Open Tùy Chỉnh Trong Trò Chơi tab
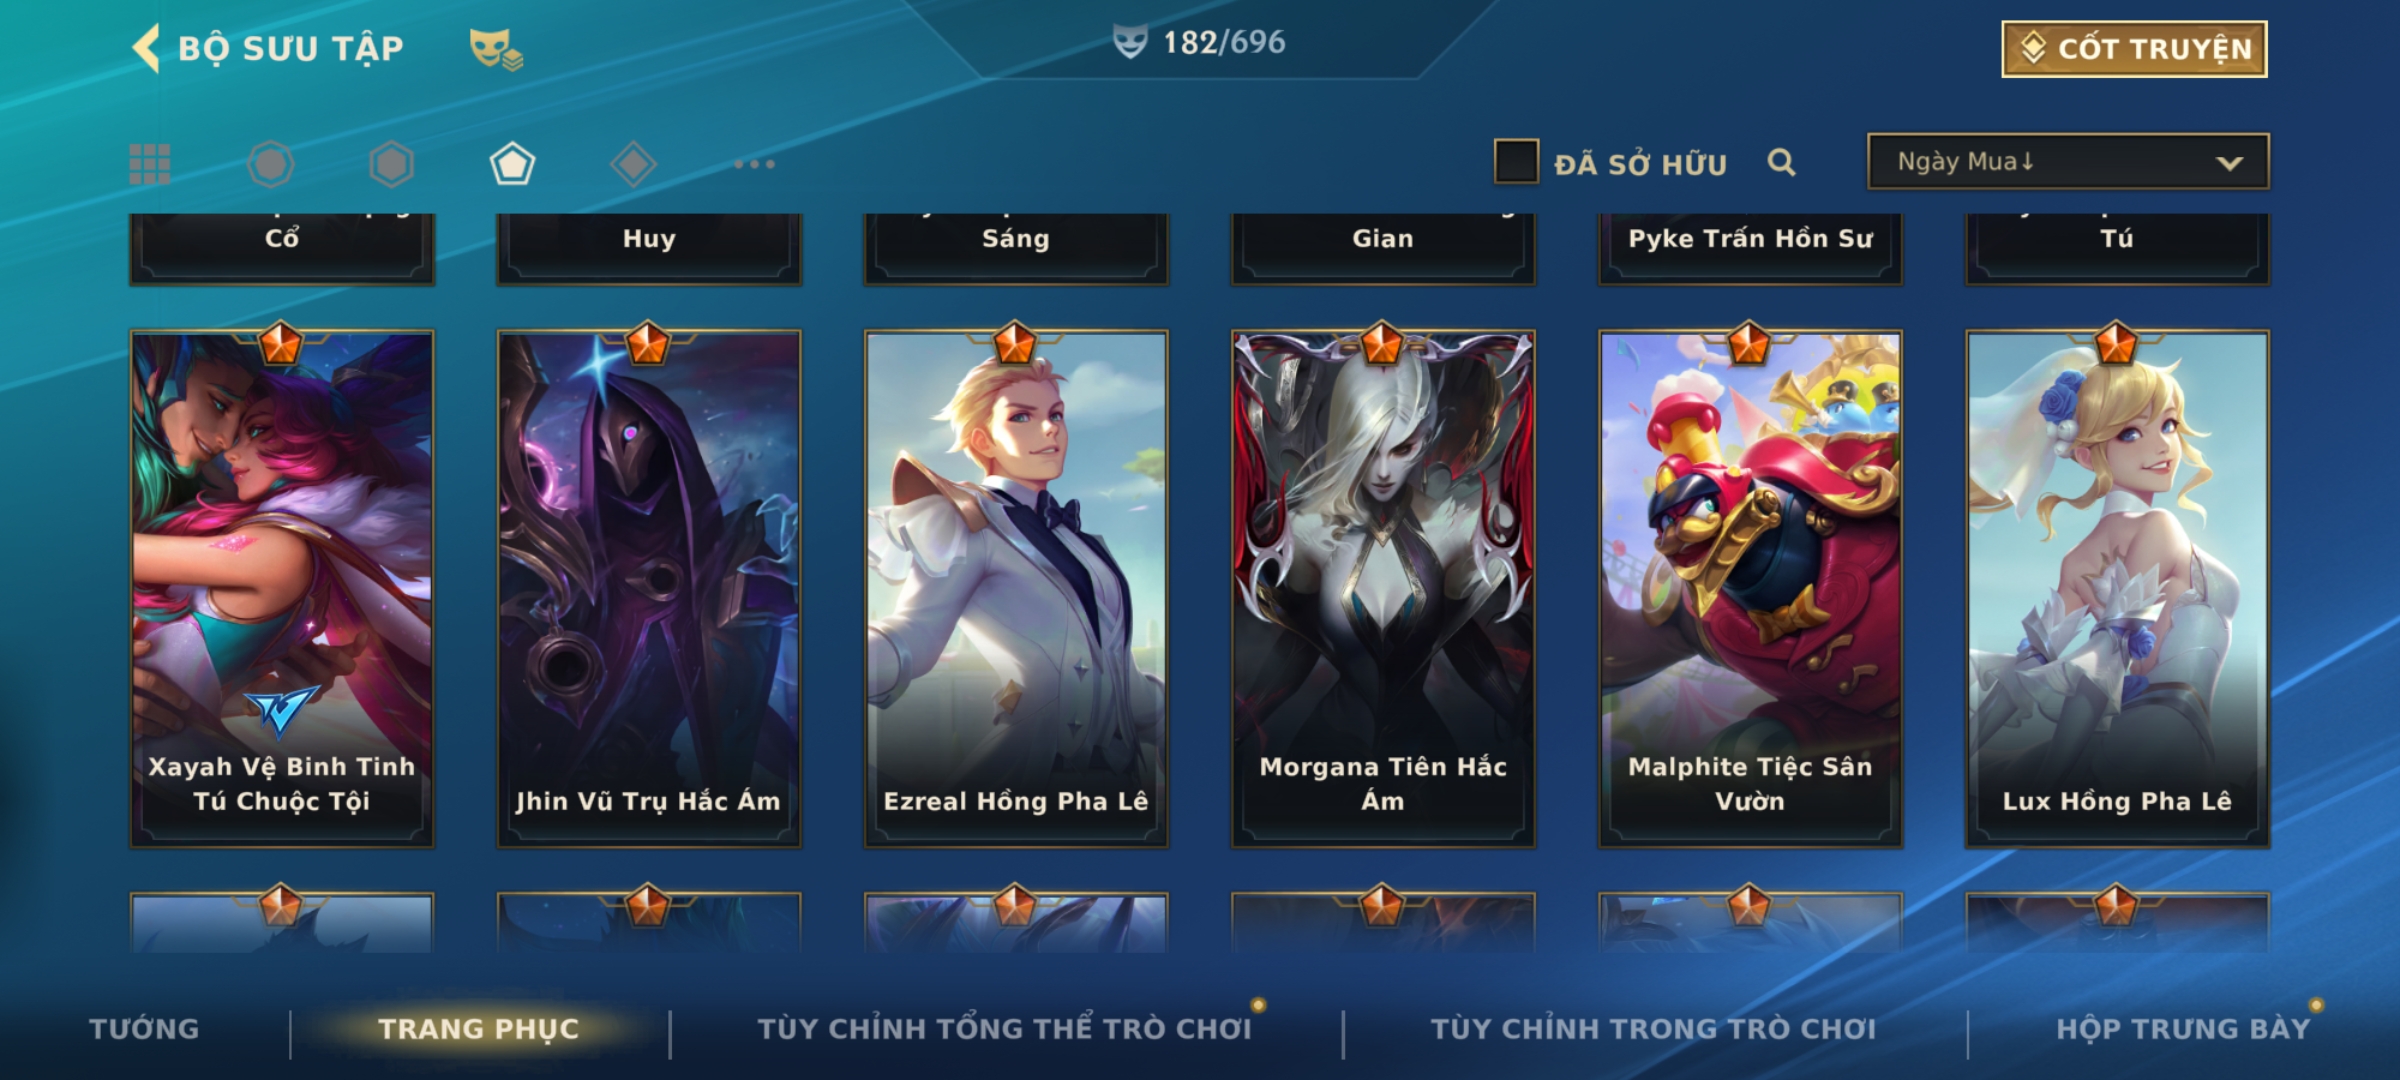 click(1653, 1028)
